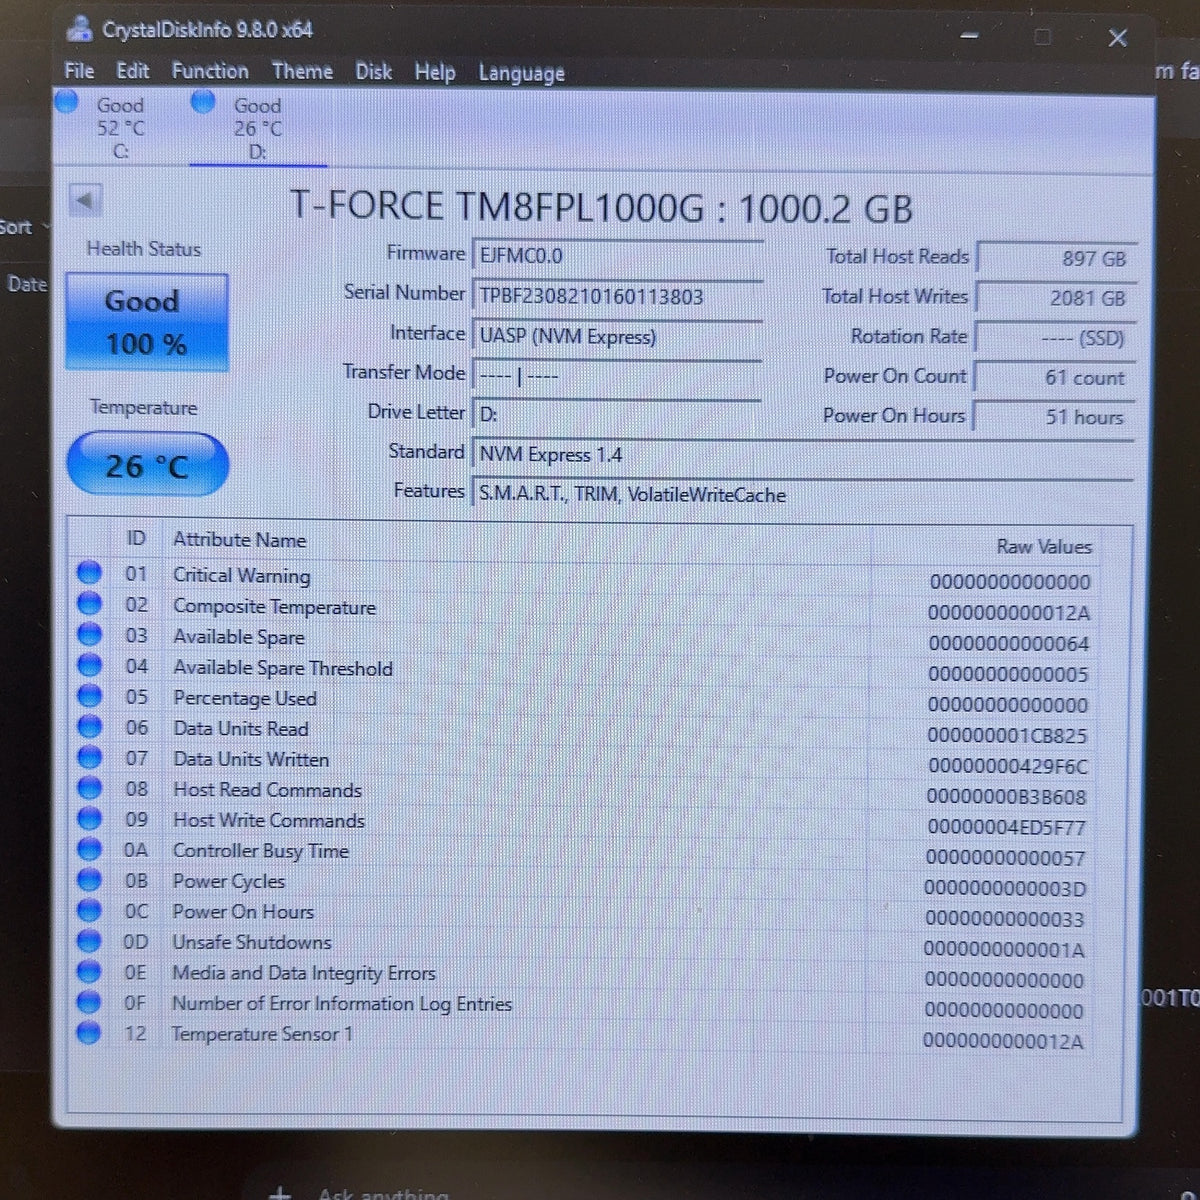Click the Standard field NVM Express 1.4
Viewport: 1200px width, 1200px height.
tap(803, 454)
